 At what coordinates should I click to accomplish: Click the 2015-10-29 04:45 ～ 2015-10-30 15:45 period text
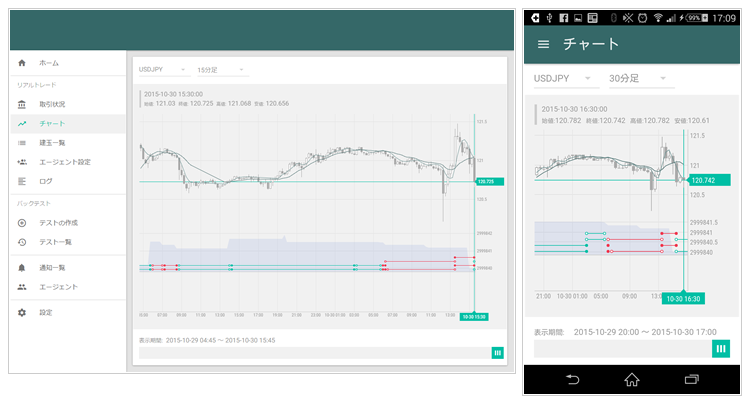[x=221, y=341]
